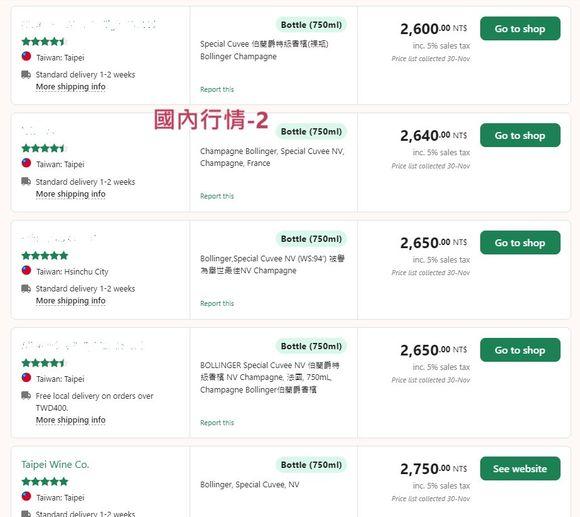The height and width of the screenshot is (517, 580).
Task: Click the star rating in the 2,640 NT$ listing
Action: point(43,149)
